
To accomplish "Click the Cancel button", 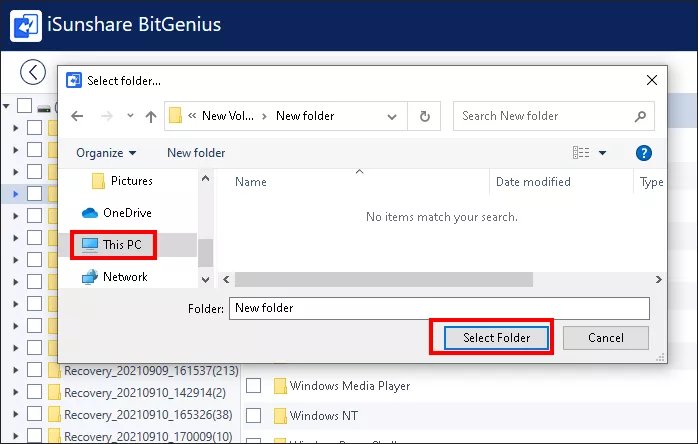I will pos(605,338).
